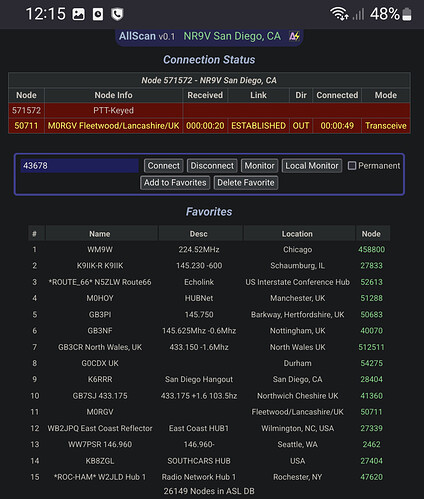Image resolution: width=424 pixels, height=499 pixels.
Task: Toggle the Permanent checkbox
Action: [352, 166]
